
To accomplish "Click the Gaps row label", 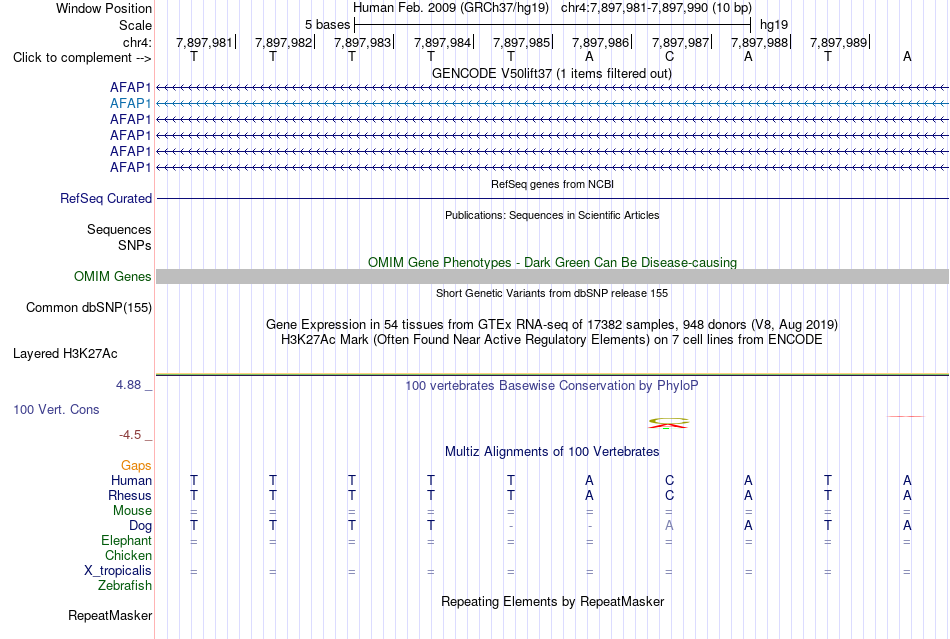I will pos(136,465).
